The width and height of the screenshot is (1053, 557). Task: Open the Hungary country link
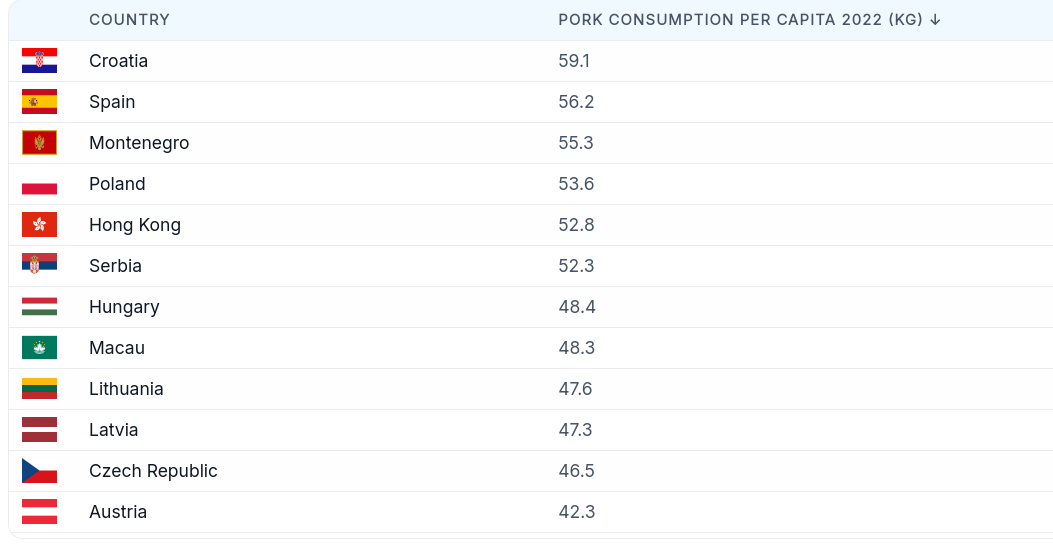124,307
